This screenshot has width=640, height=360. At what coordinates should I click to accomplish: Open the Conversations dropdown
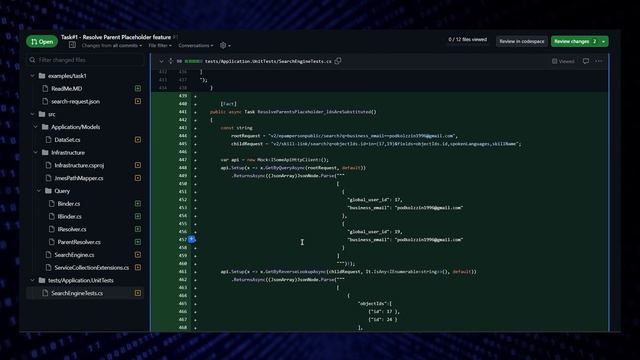[196, 46]
